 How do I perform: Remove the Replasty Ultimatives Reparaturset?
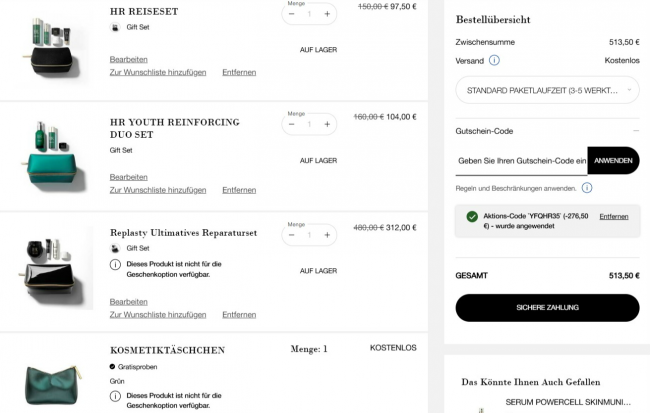[239, 315]
